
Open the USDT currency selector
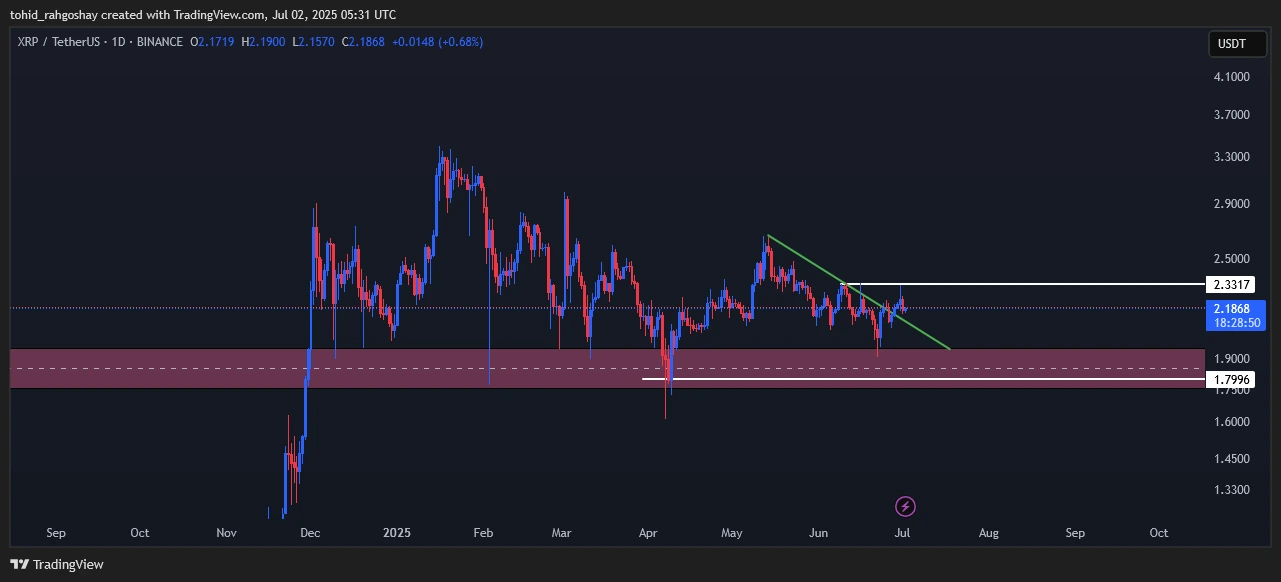click(x=1238, y=44)
